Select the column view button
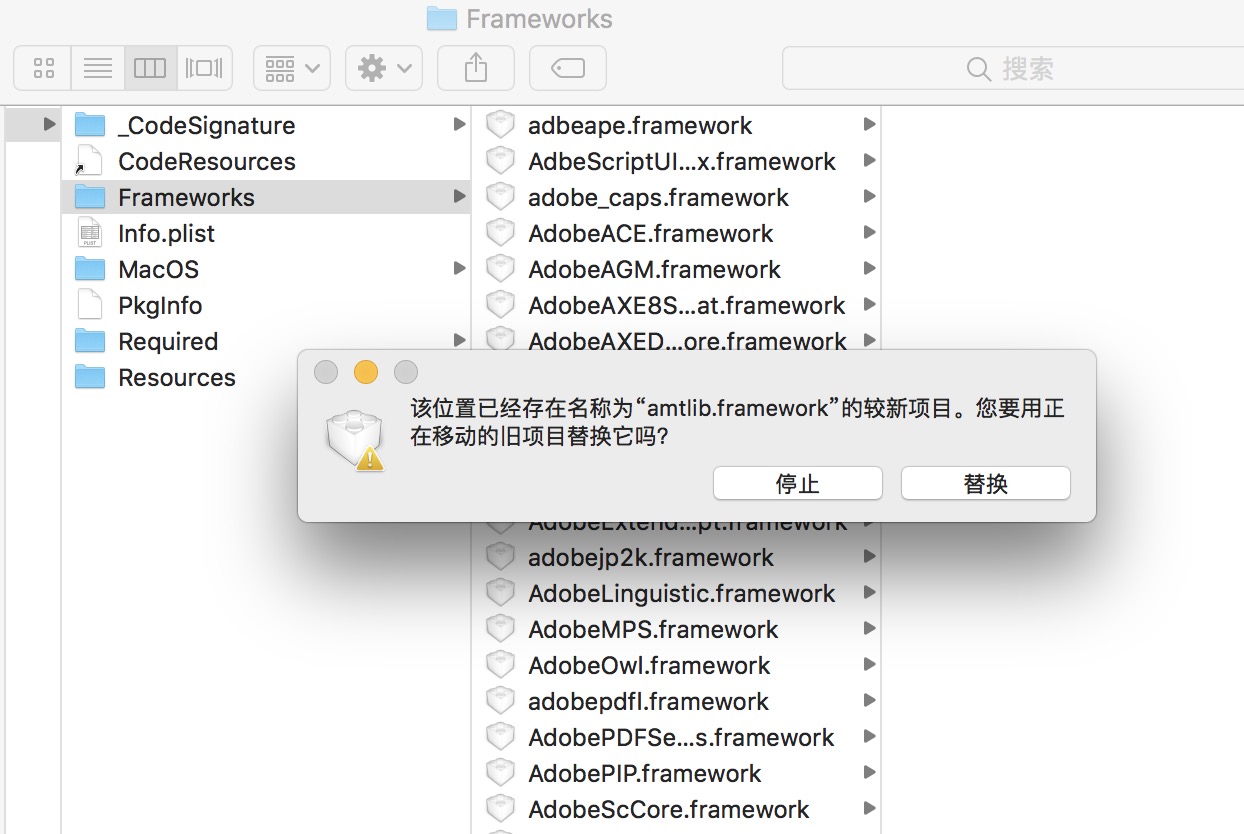1244x834 pixels. [150, 68]
